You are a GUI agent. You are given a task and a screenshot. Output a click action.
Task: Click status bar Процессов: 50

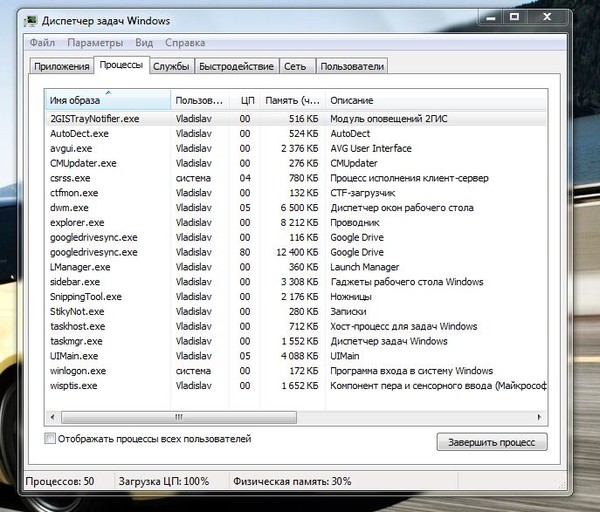pyautogui.click(x=60, y=481)
